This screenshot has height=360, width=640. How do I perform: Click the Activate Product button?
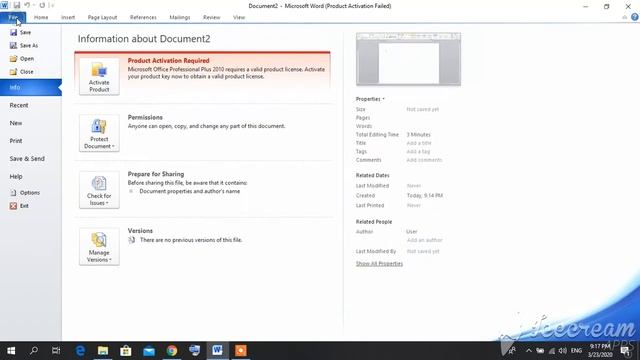99,76
